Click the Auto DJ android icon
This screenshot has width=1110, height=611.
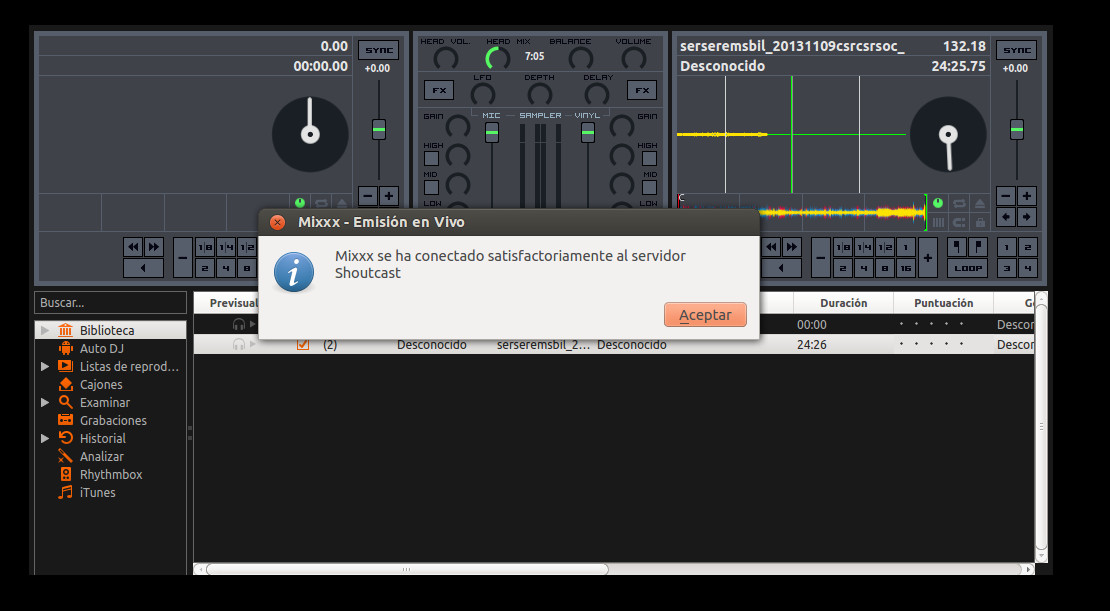tap(66, 348)
